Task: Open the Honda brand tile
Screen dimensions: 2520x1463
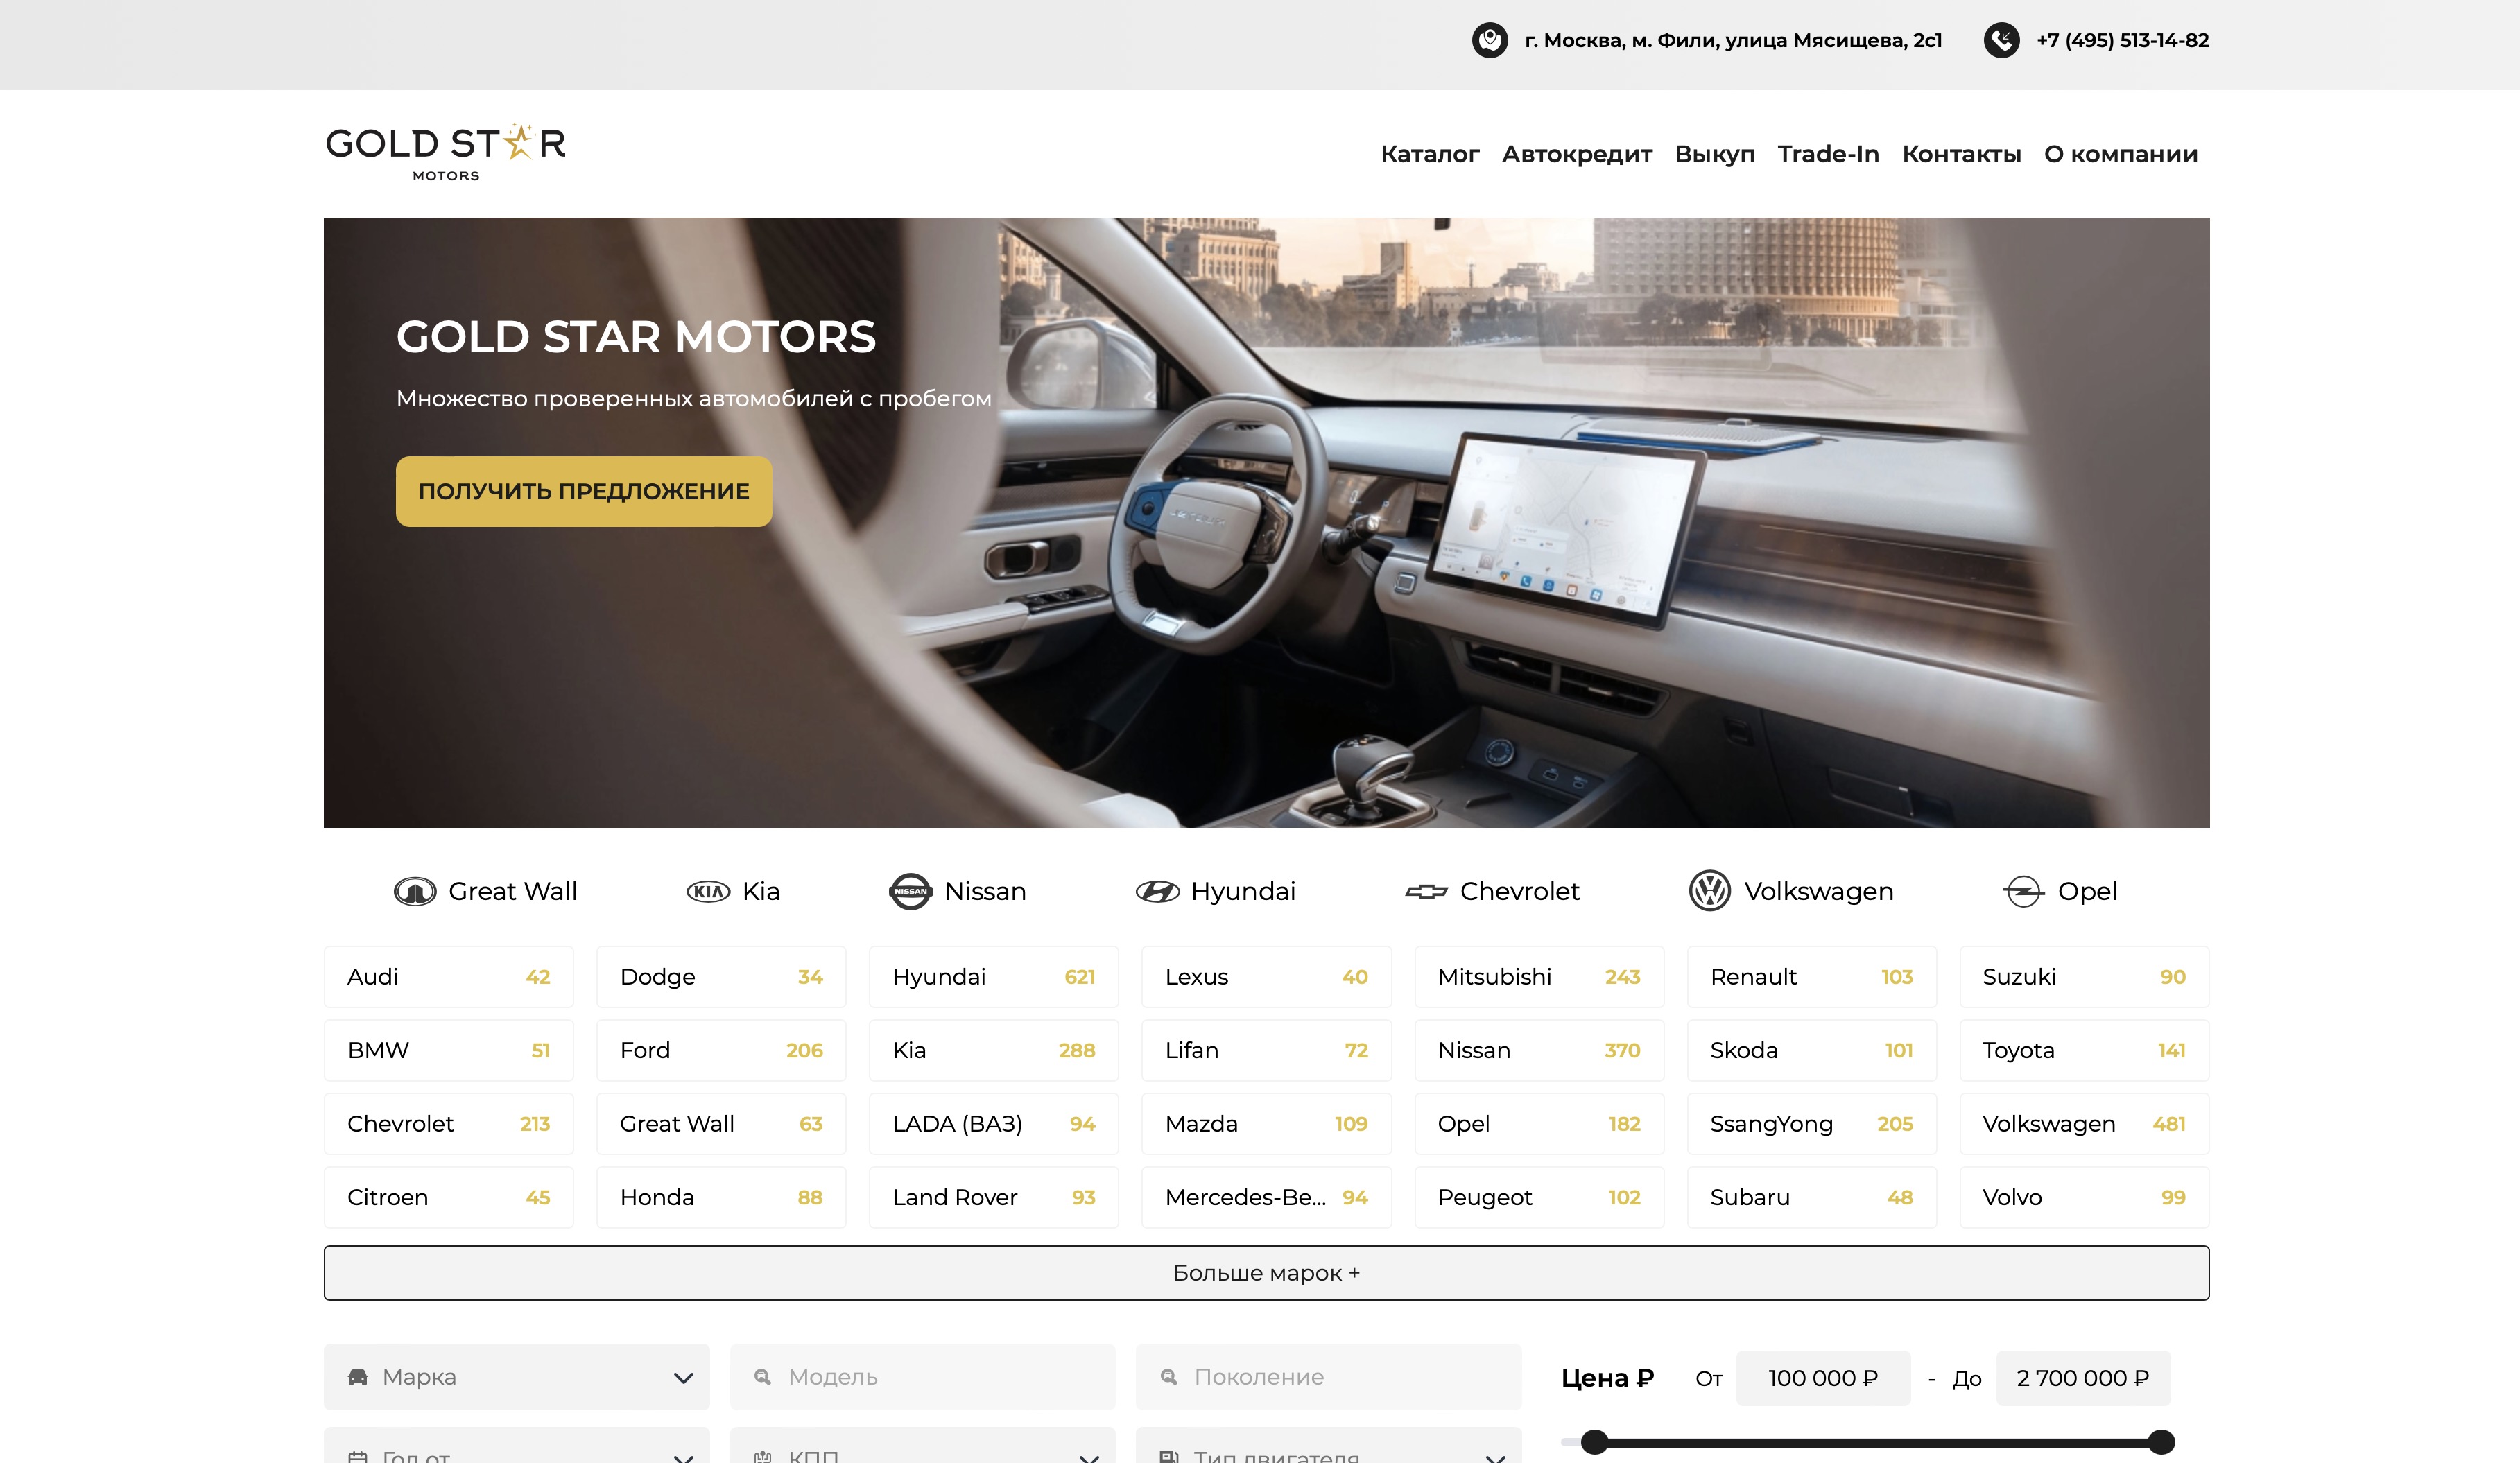Action: pyautogui.click(x=721, y=1197)
